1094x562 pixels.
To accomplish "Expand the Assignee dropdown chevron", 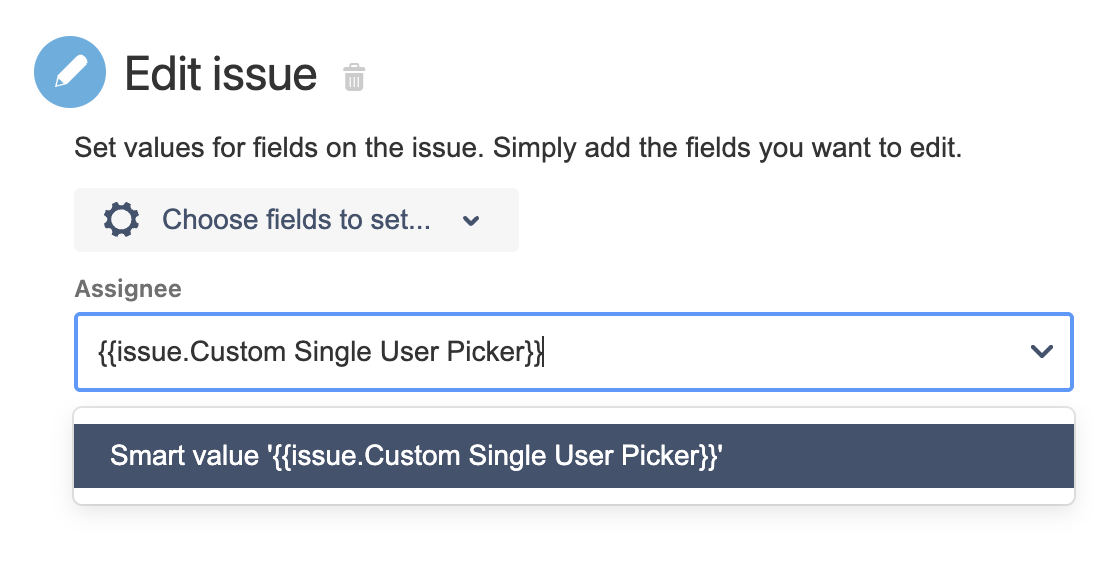I will 1041,351.
